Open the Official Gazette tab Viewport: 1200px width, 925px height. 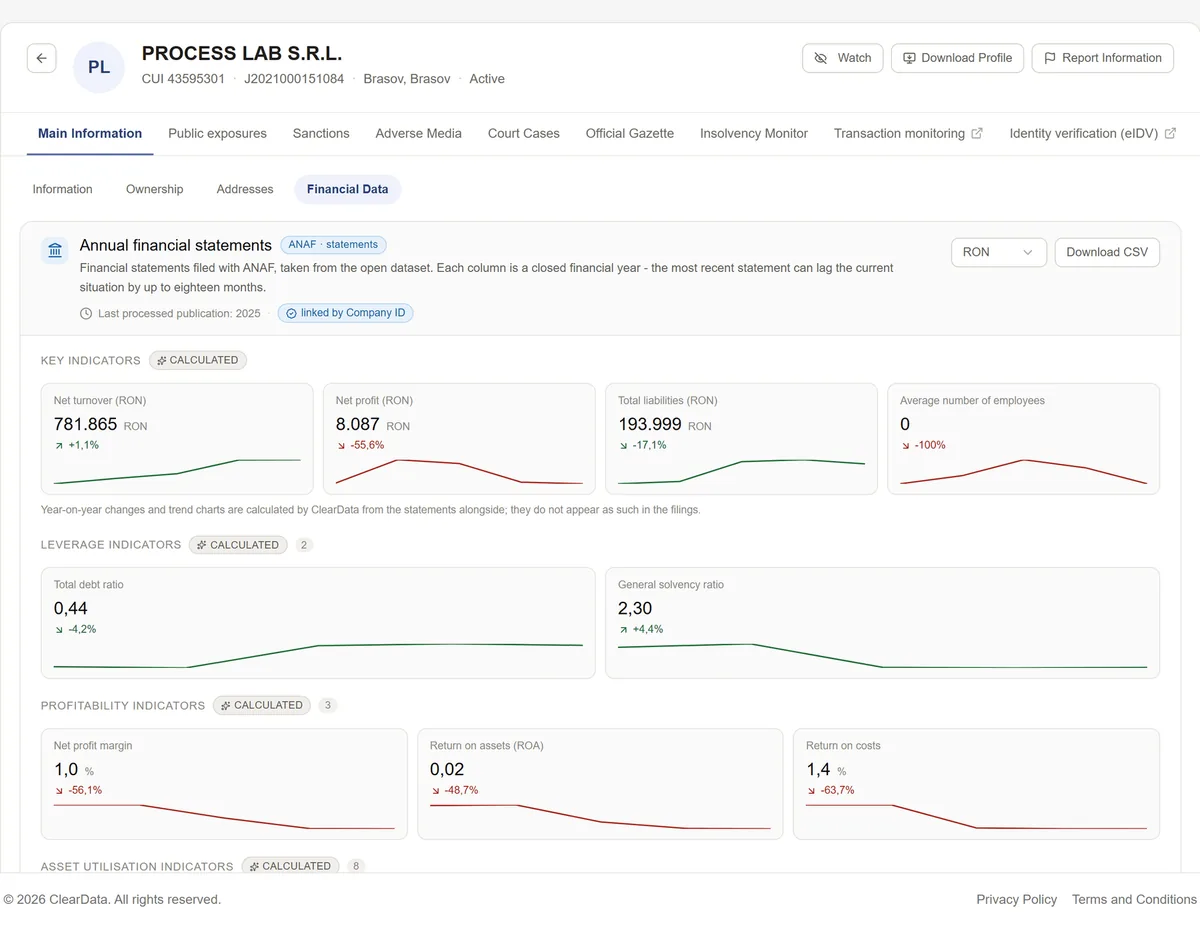pyautogui.click(x=630, y=133)
